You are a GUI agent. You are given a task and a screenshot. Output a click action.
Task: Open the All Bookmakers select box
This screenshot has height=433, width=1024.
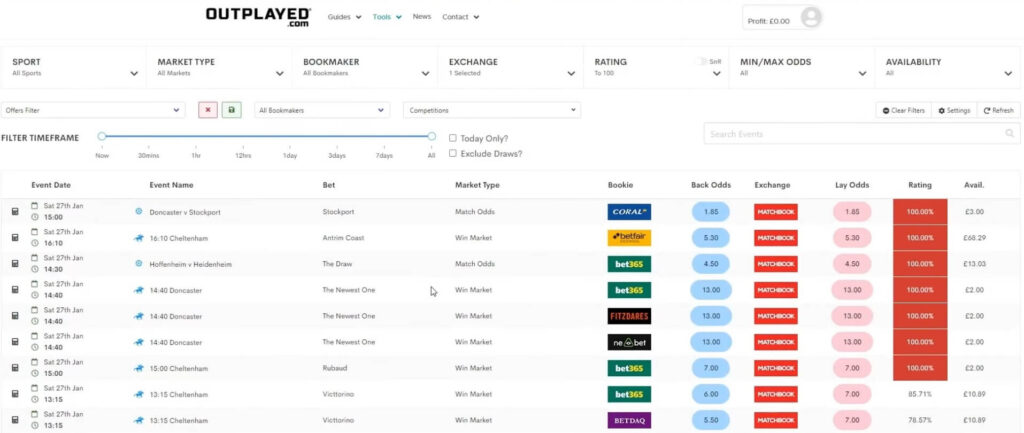(322, 110)
